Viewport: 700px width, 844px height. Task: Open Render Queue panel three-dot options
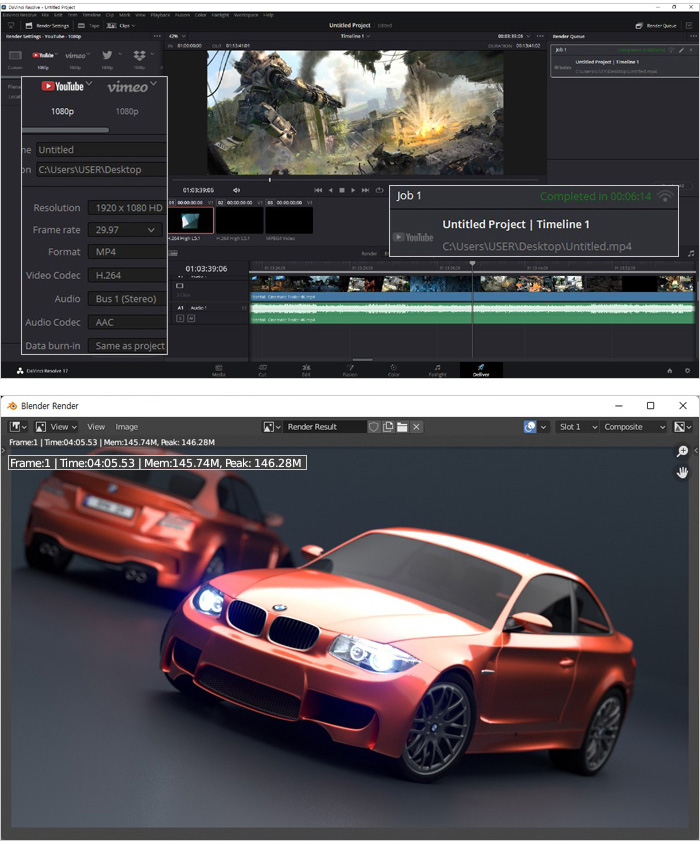(694, 36)
